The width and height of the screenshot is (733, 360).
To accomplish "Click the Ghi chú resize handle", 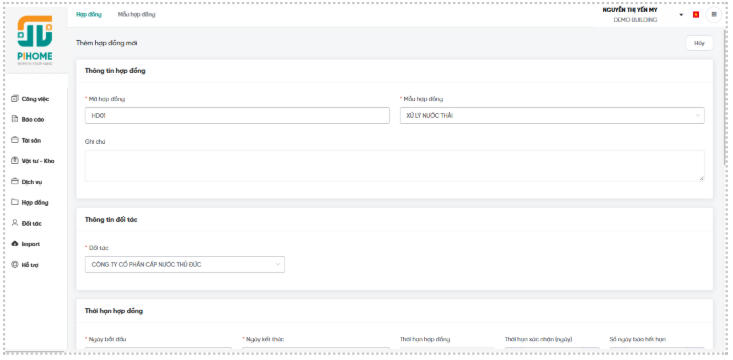I will (702, 179).
